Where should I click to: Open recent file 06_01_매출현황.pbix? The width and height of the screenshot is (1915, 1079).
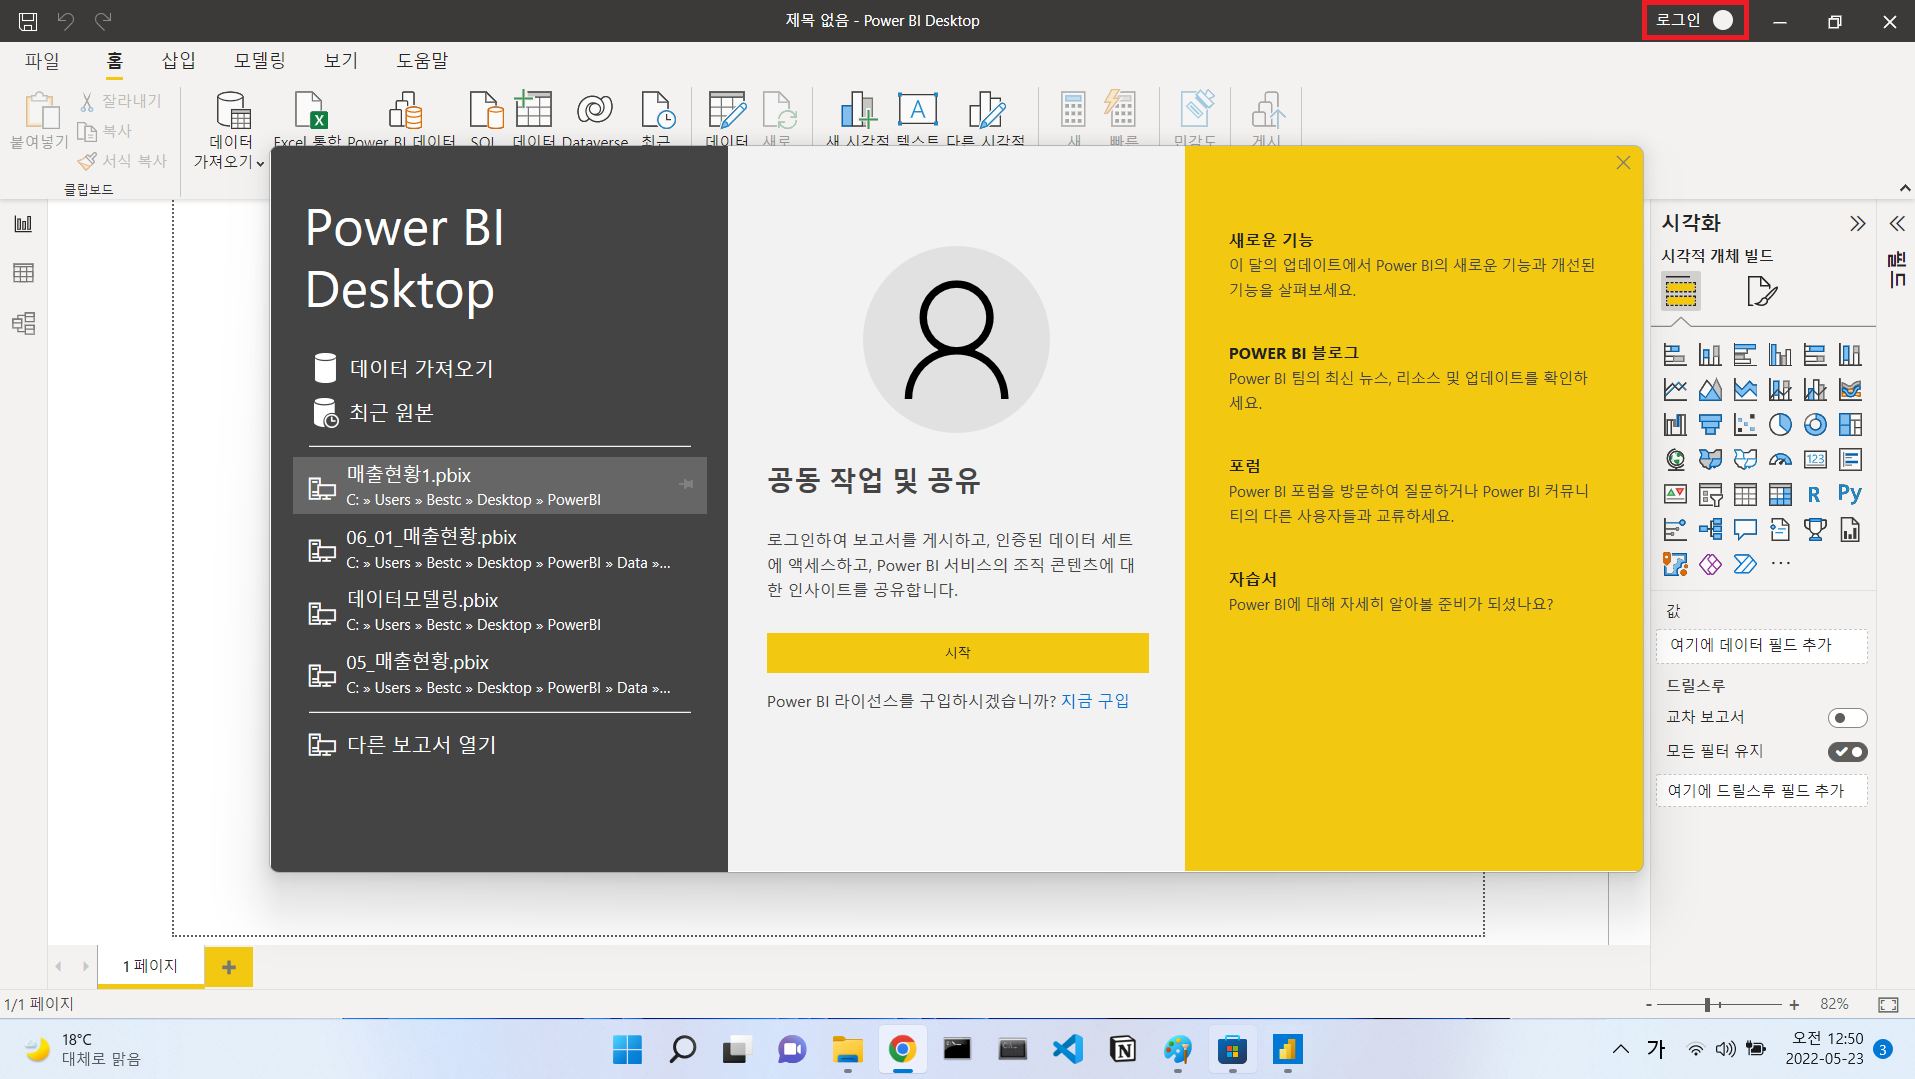(500, 549)
